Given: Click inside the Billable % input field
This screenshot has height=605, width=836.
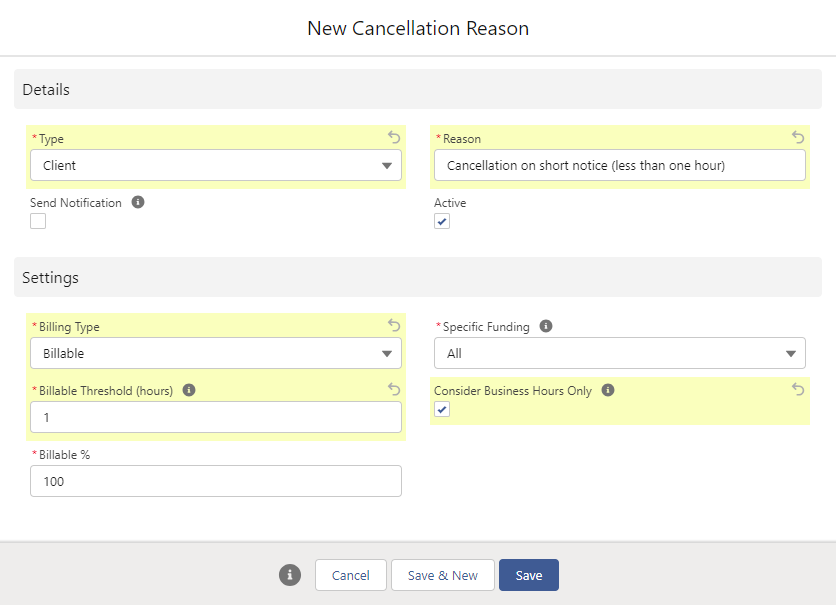Looking at the screenshot, I should click(215, 481).
